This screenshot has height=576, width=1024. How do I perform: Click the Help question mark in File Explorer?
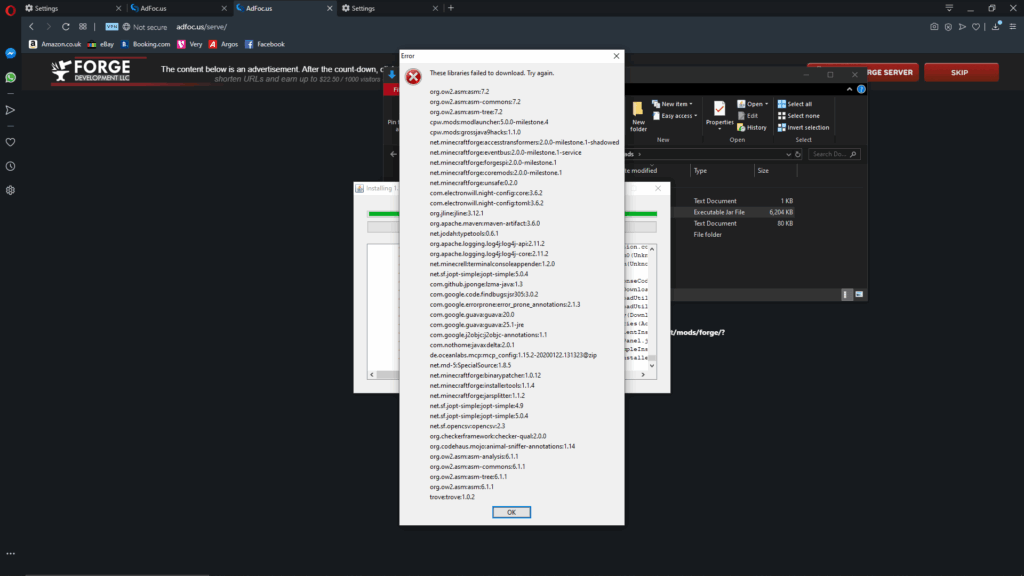click(861, 89)
